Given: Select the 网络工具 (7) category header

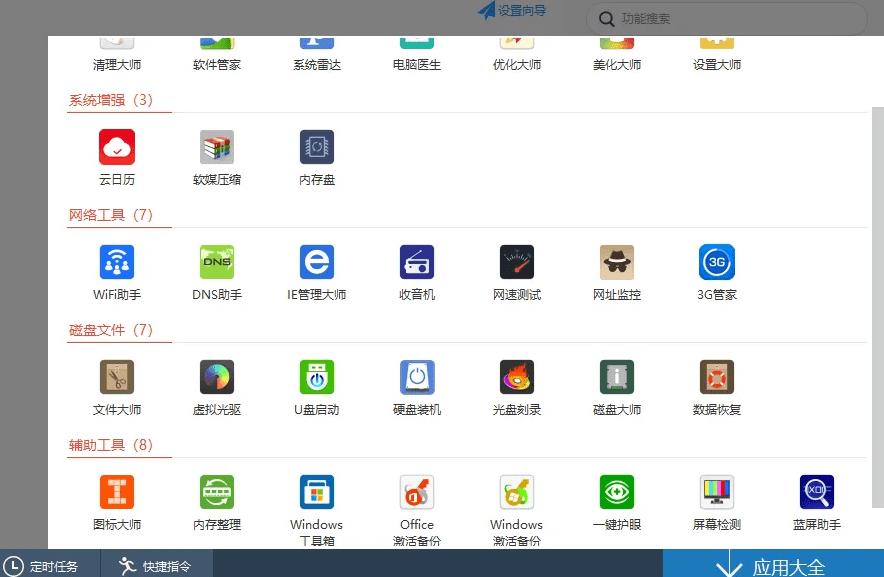Looking at the screenshot, I should [x=110, y=215].
